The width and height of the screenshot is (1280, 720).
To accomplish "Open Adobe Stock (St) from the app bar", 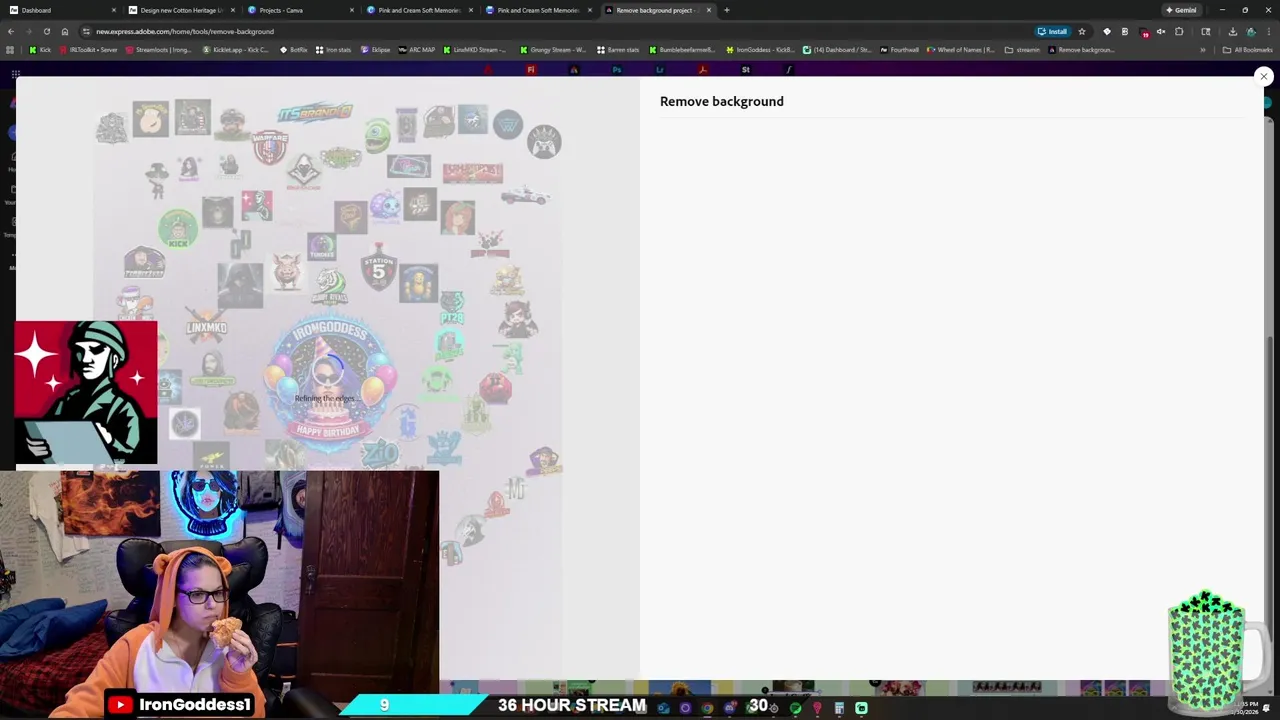I will [x=745, y=70].
